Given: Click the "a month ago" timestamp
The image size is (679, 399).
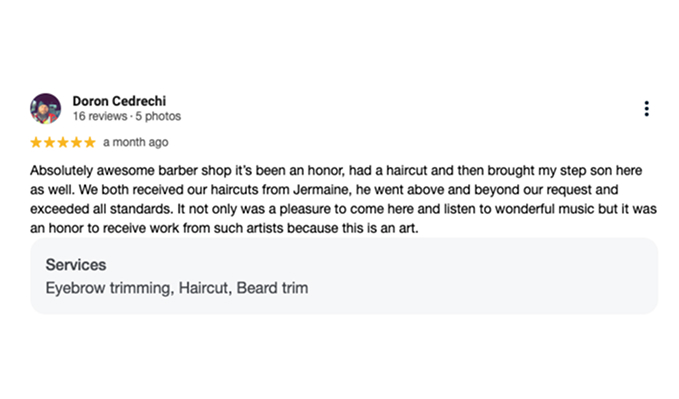Looking at the screenshot, I should 136,142.
